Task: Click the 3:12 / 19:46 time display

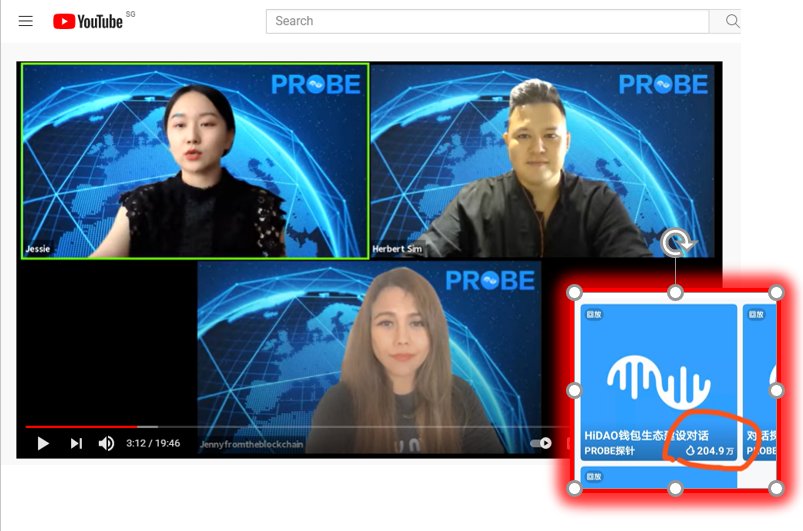Action: [153, 443]
